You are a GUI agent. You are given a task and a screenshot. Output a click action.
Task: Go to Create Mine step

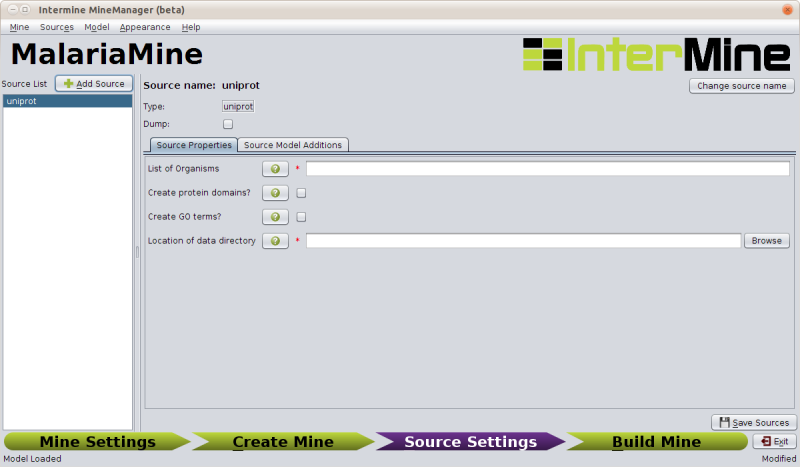(283, 441)
